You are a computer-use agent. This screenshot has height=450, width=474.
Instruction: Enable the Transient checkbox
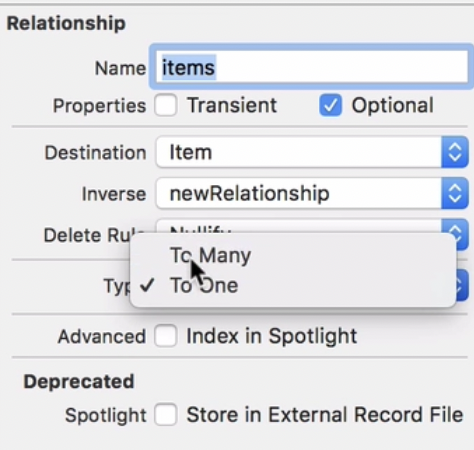pyautogui.click(x=165, y=105)
